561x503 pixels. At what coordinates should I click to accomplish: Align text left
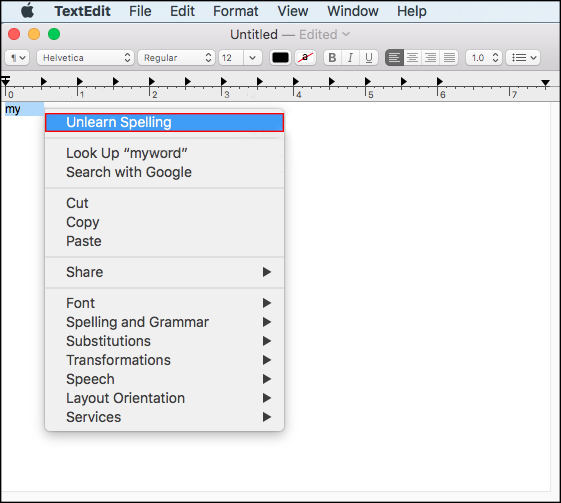coord(394,58)
